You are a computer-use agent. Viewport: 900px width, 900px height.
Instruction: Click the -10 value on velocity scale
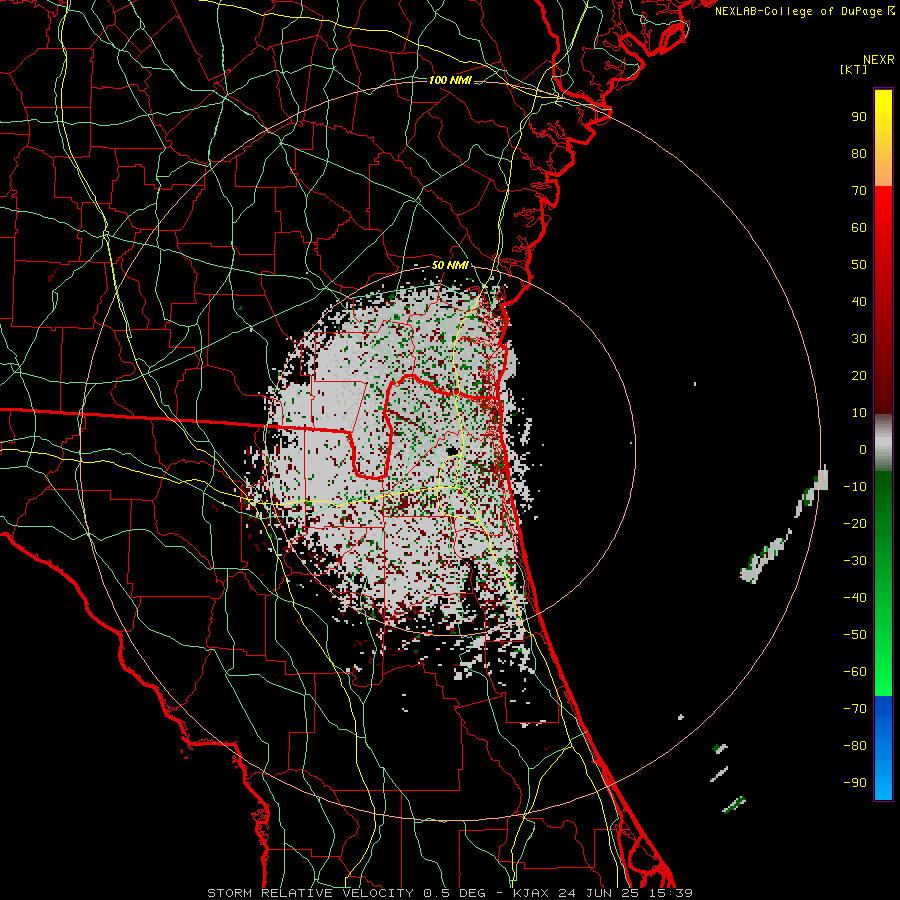(855, 487)
